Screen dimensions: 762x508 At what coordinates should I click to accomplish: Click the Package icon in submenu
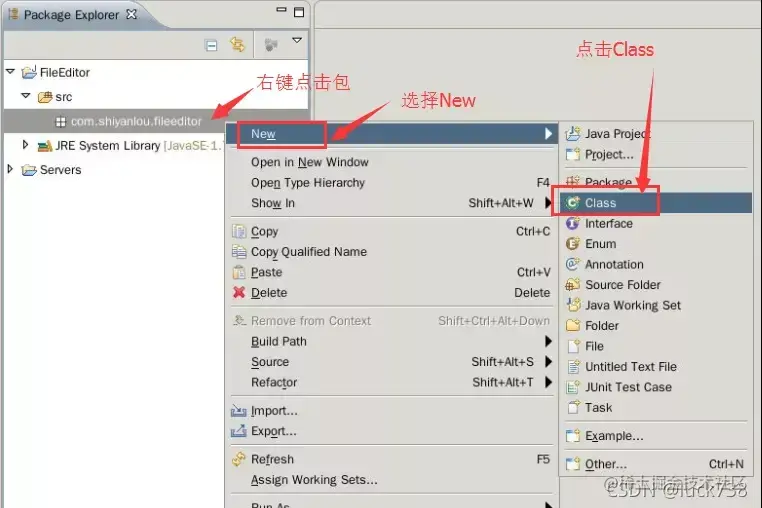[573, 182]
